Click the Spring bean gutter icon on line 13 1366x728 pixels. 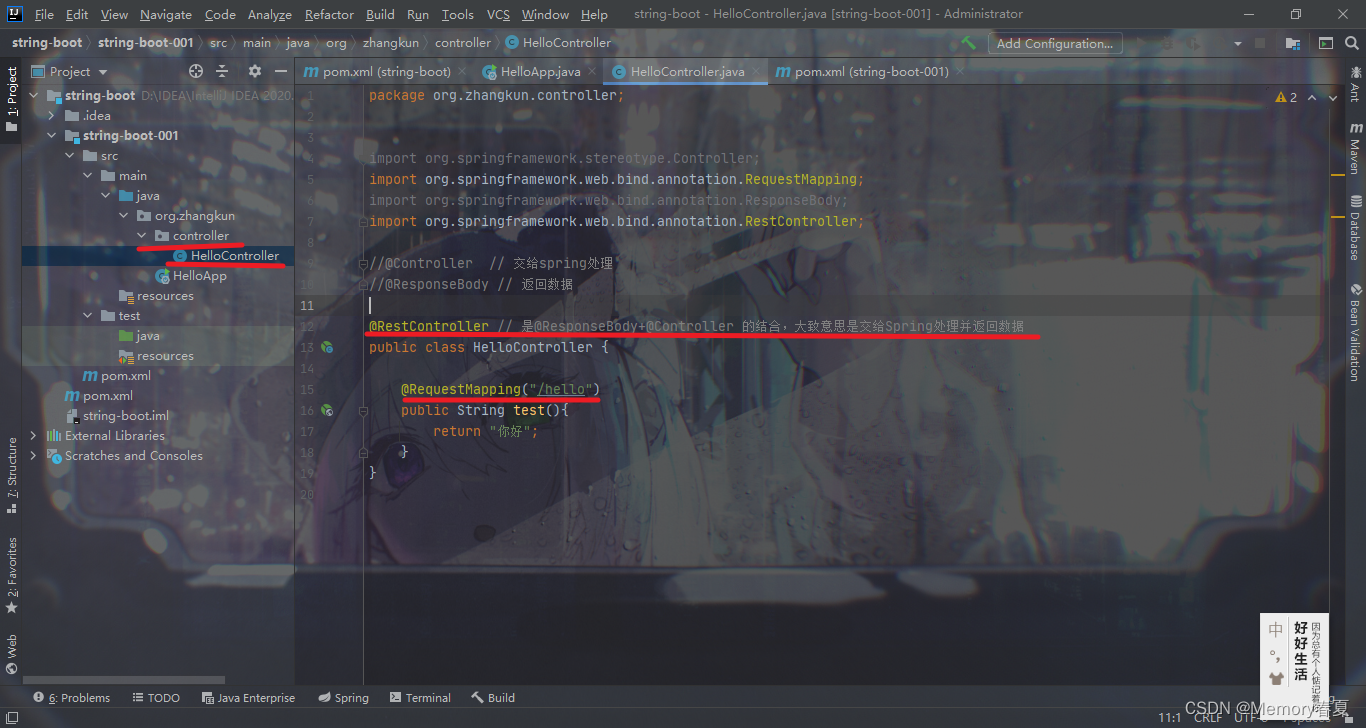tap(325, 347)
